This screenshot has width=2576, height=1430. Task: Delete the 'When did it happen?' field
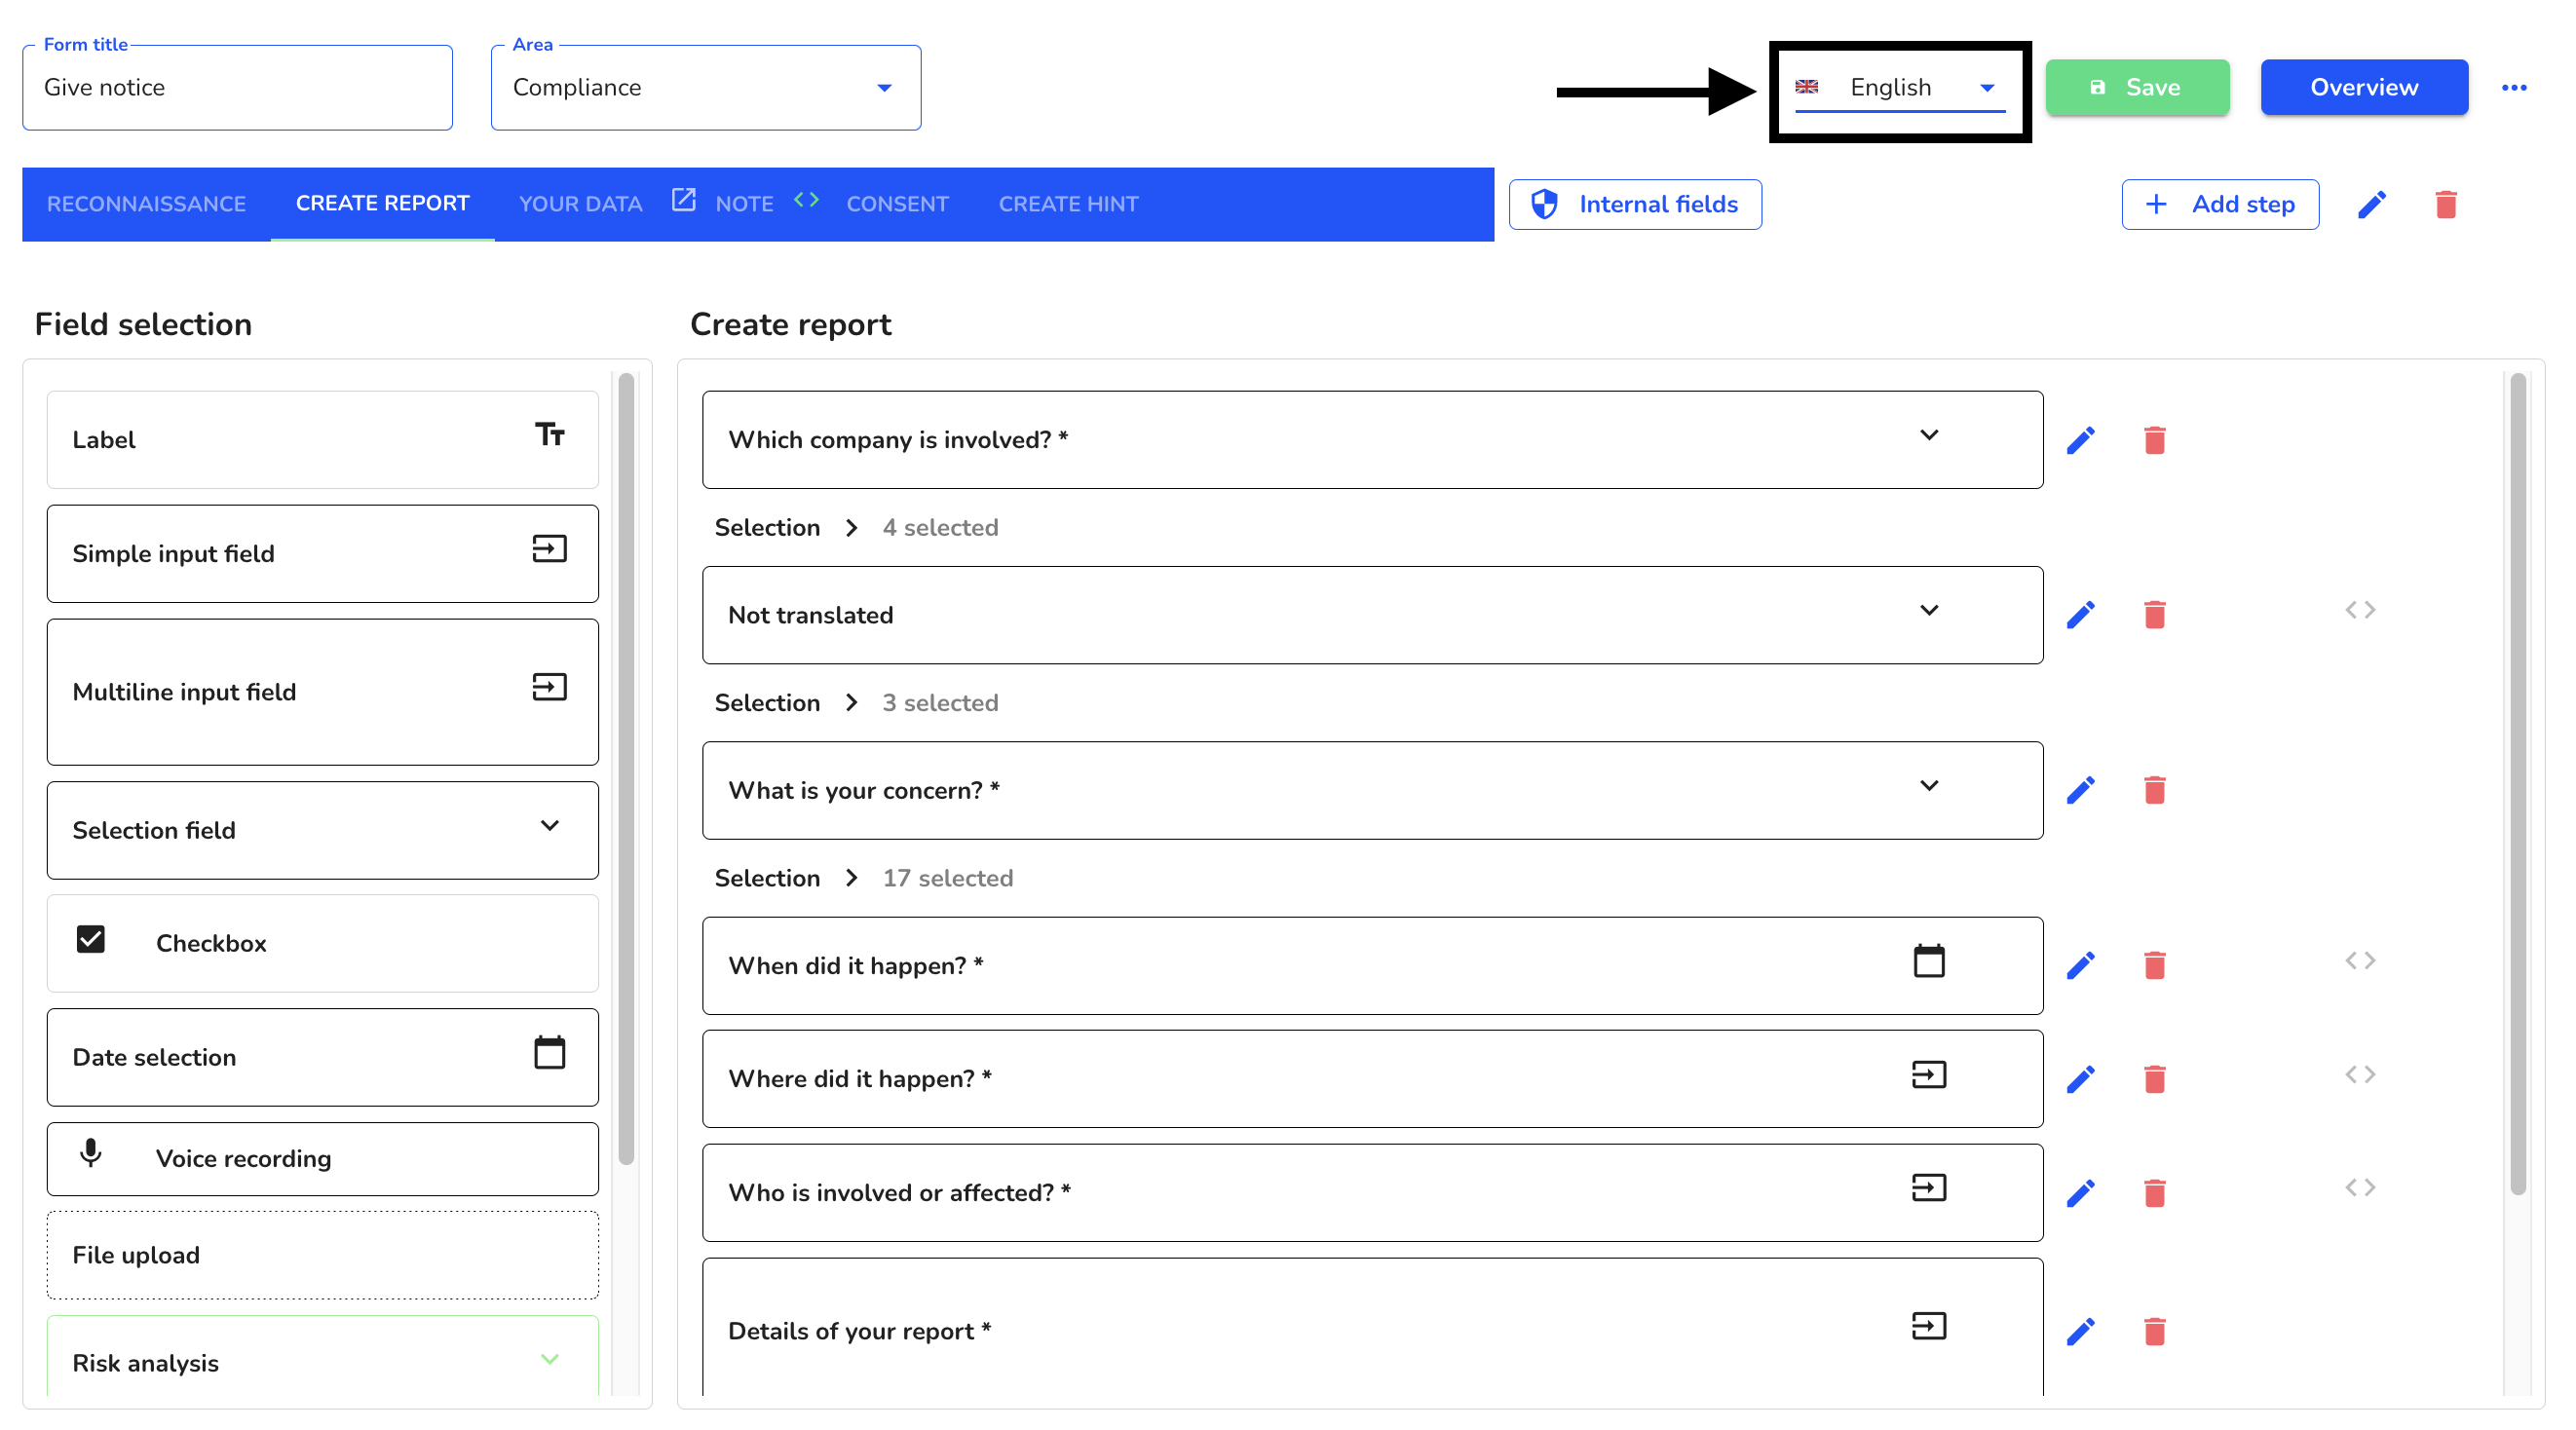pyautogui.click(x=2154, y=965)
